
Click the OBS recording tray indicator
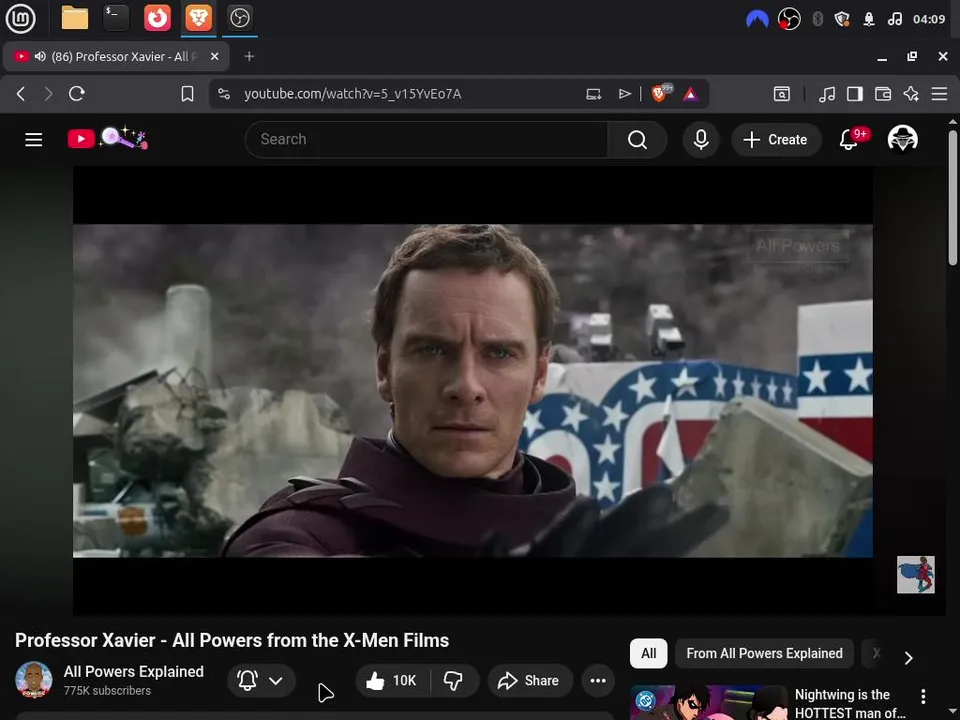point(789,19)
